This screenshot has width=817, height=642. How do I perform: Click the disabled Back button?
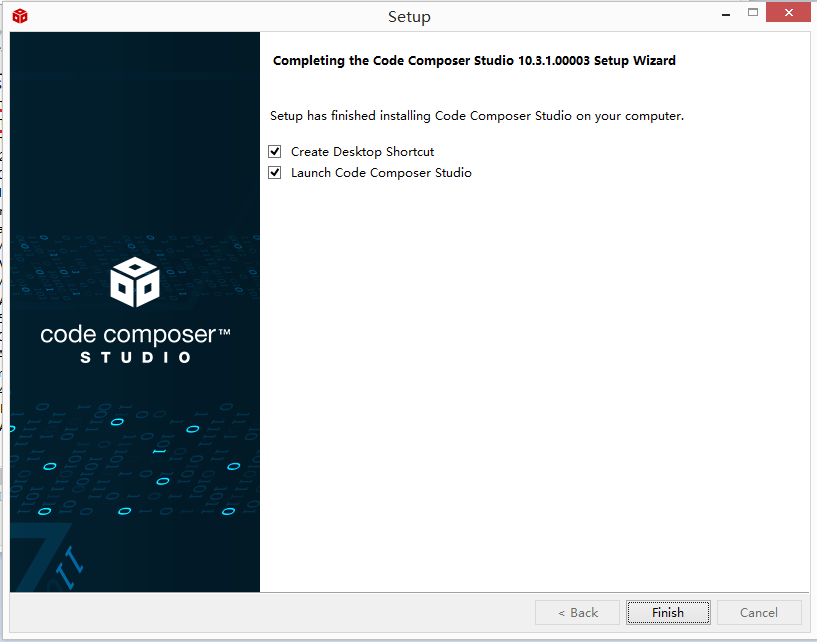(x=577, y=612)
